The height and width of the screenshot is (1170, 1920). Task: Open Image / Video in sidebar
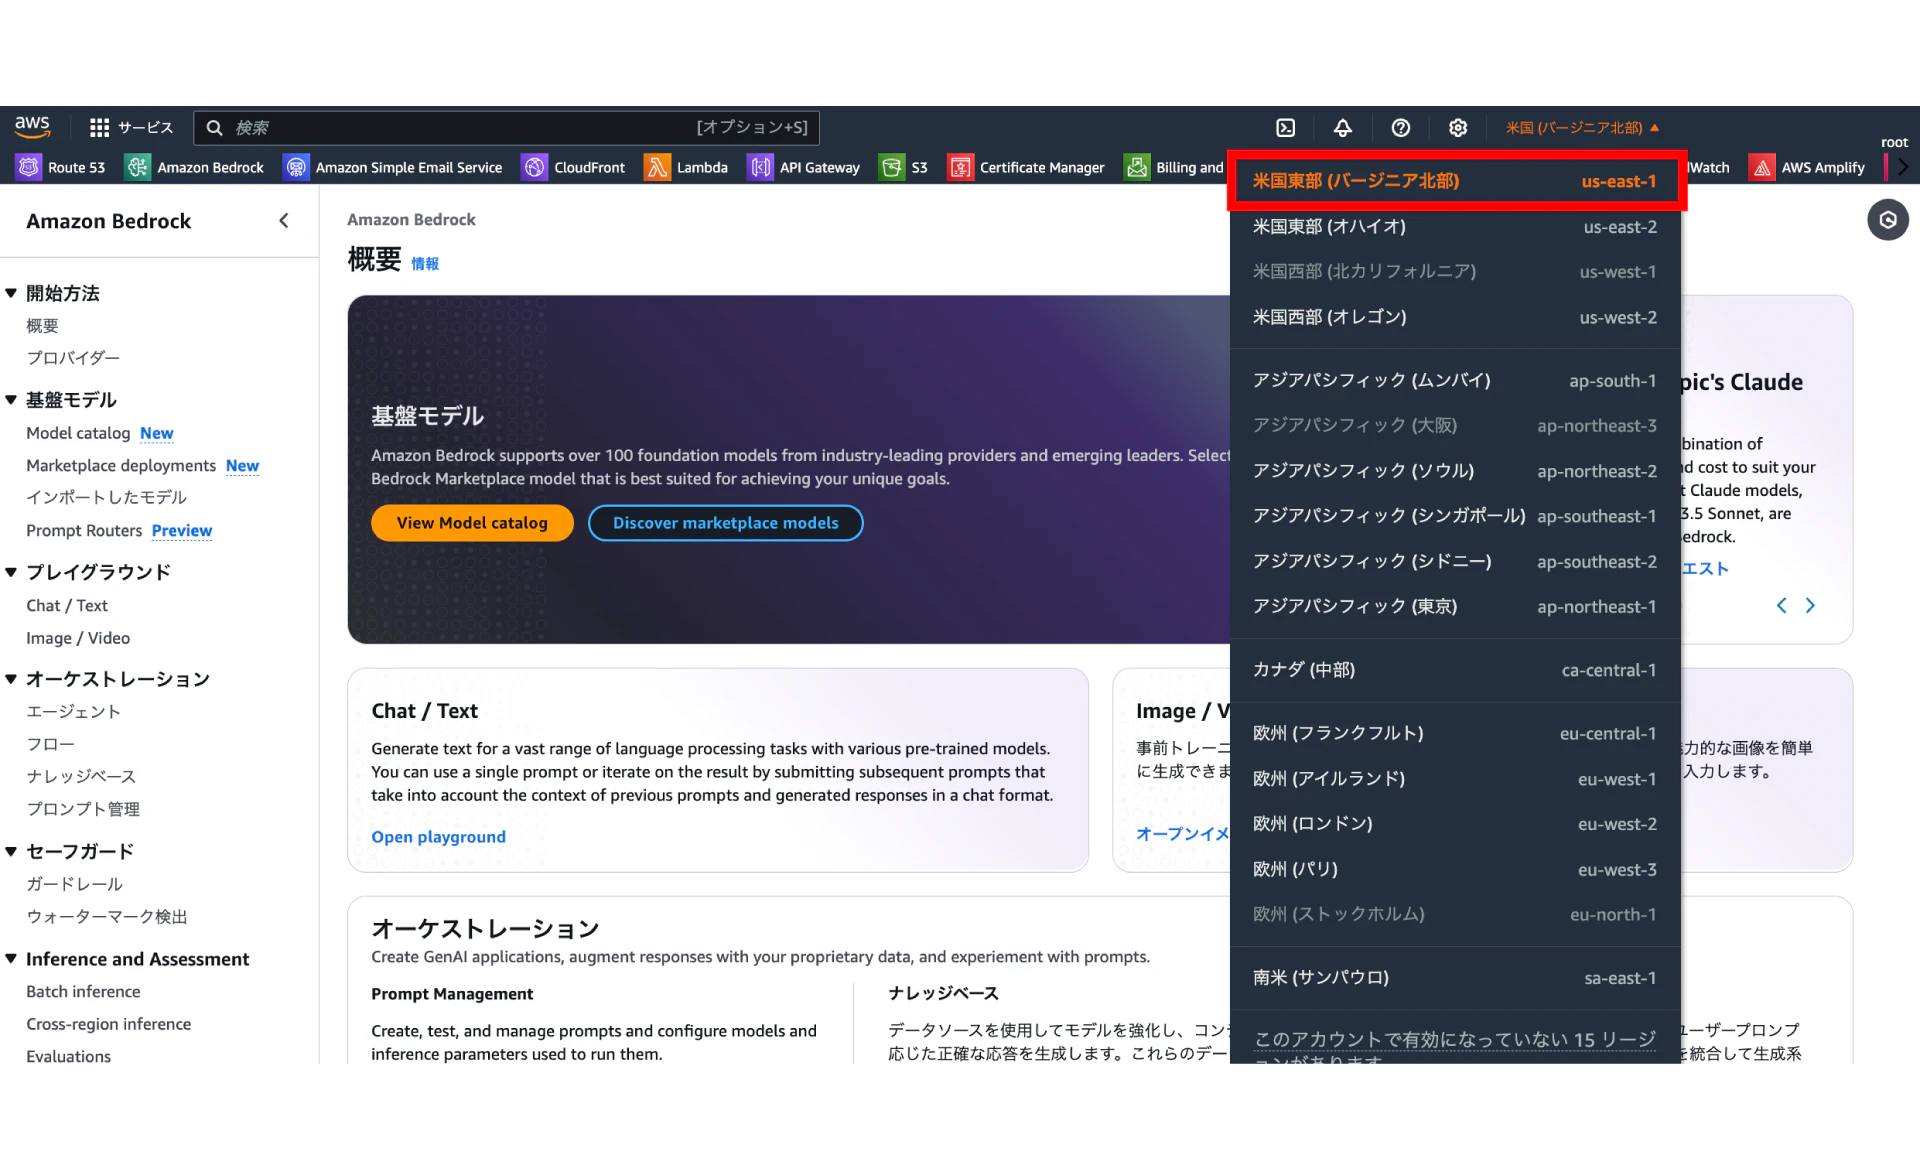tap(78, 638)
